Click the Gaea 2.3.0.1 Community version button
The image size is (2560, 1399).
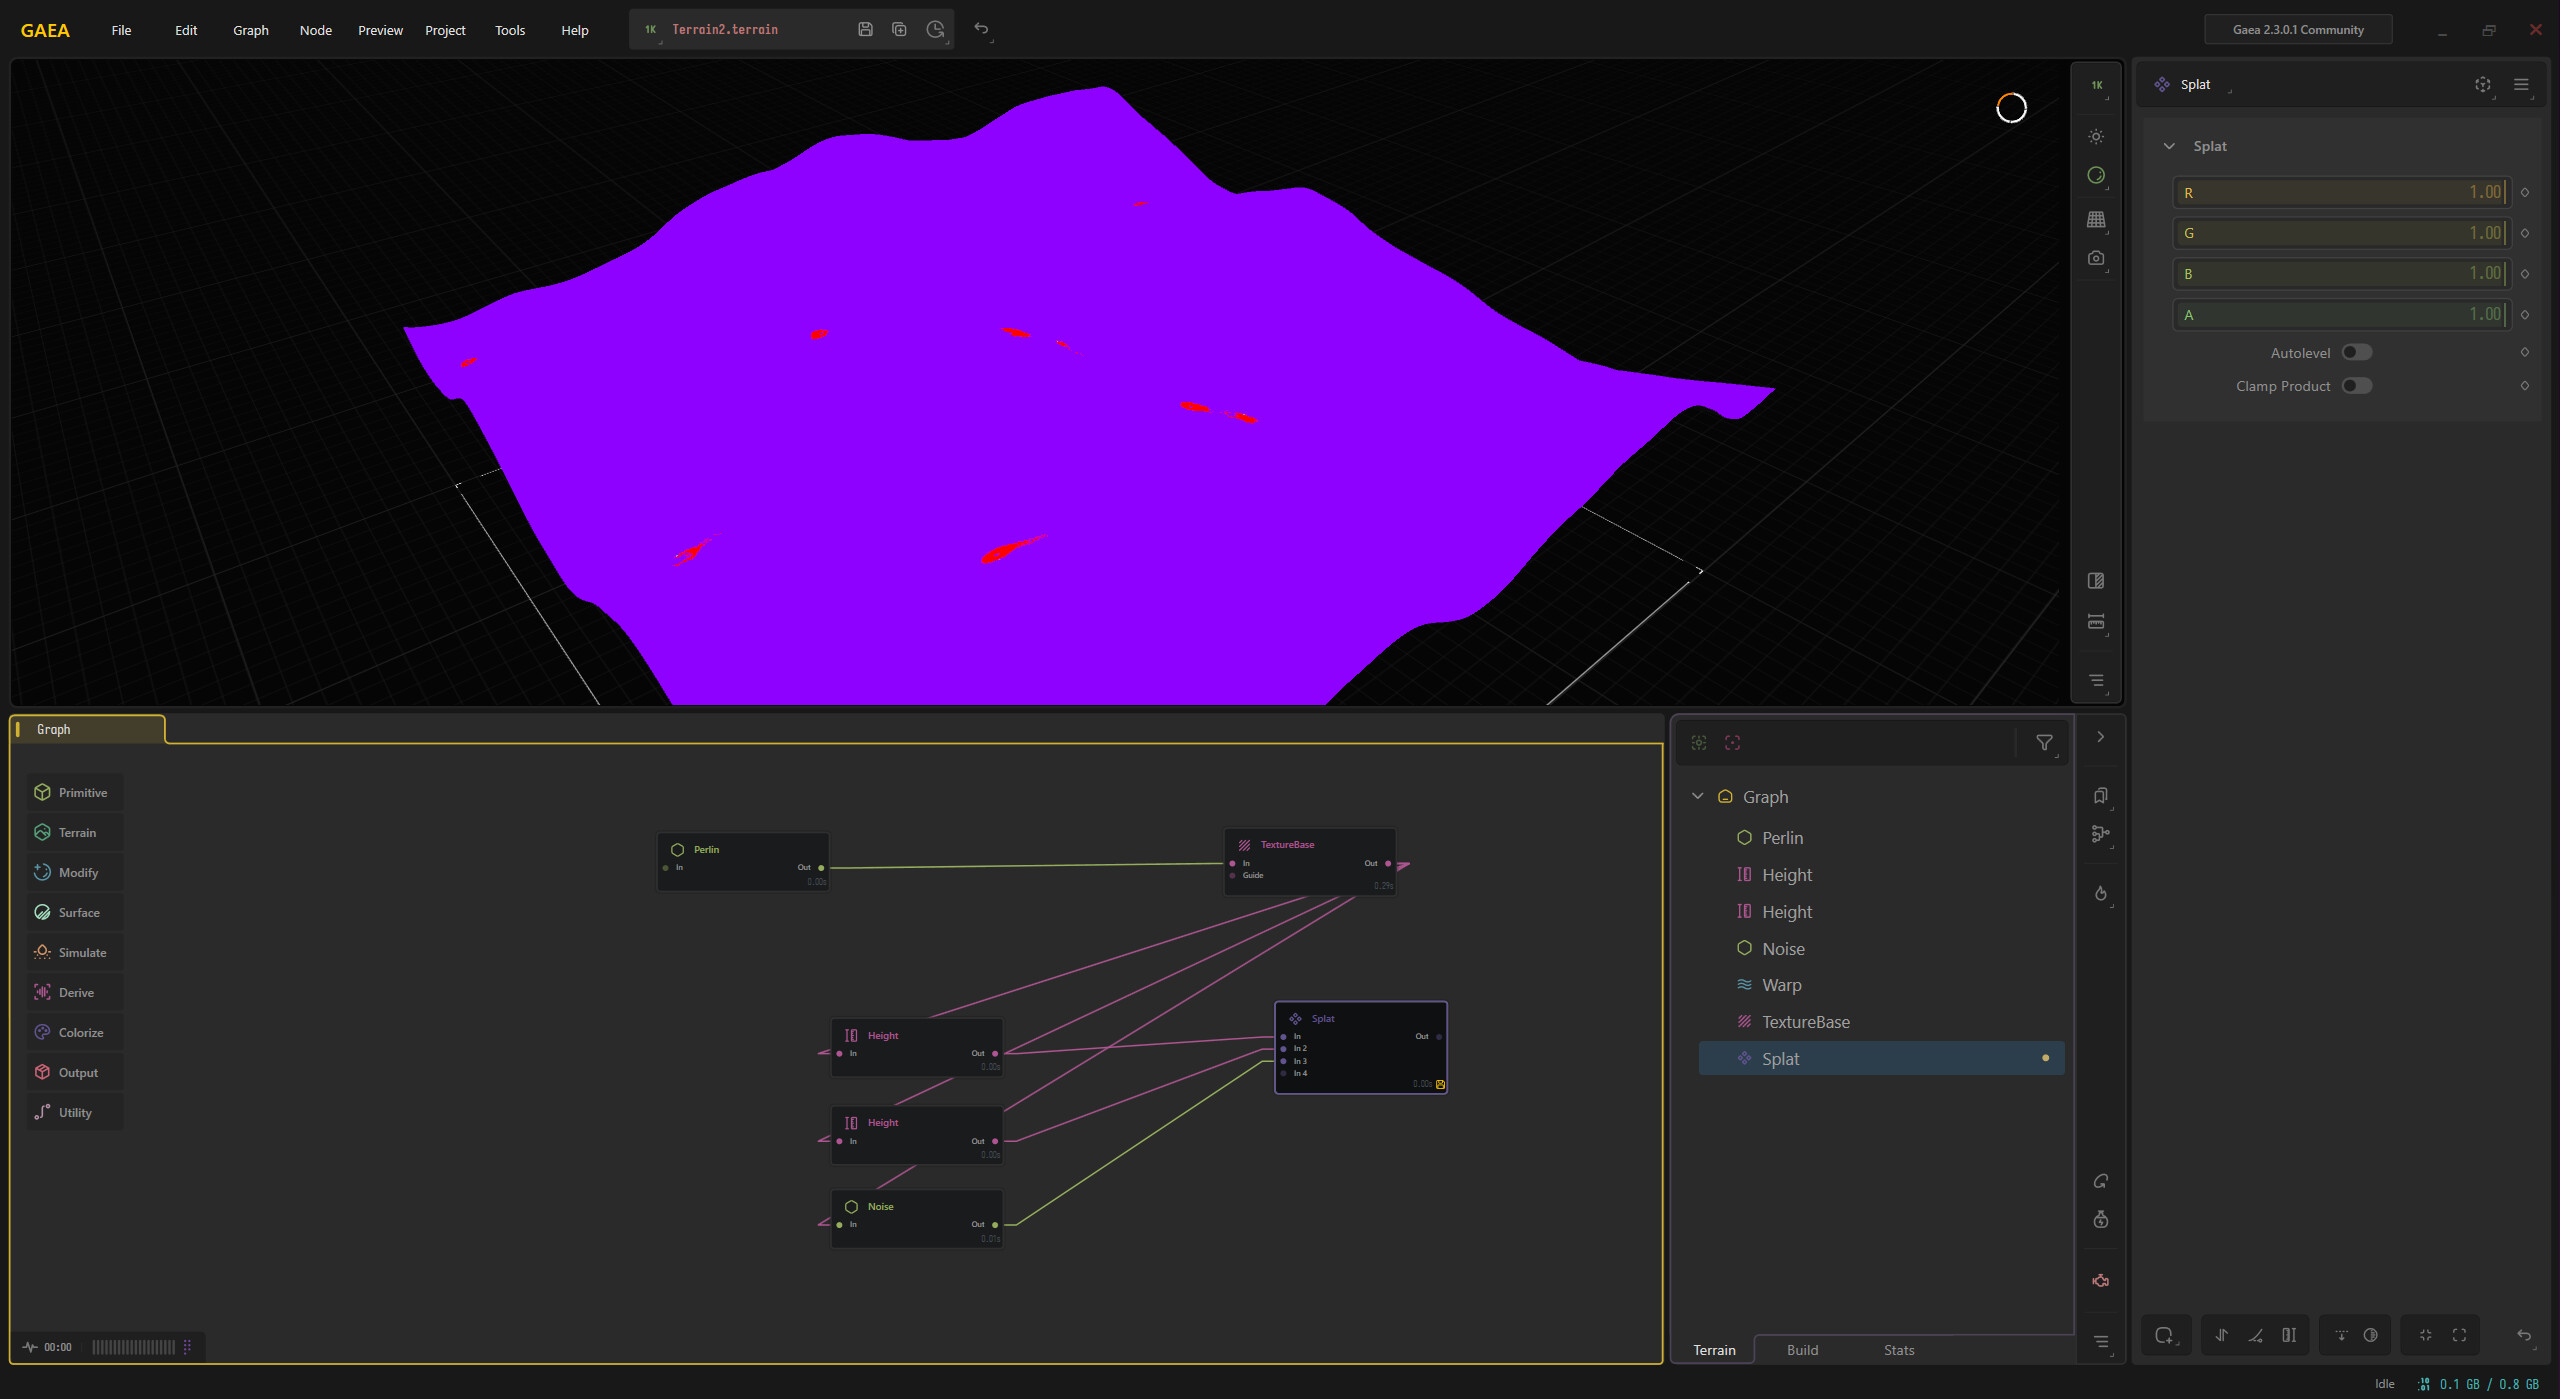pos(2298,30)
